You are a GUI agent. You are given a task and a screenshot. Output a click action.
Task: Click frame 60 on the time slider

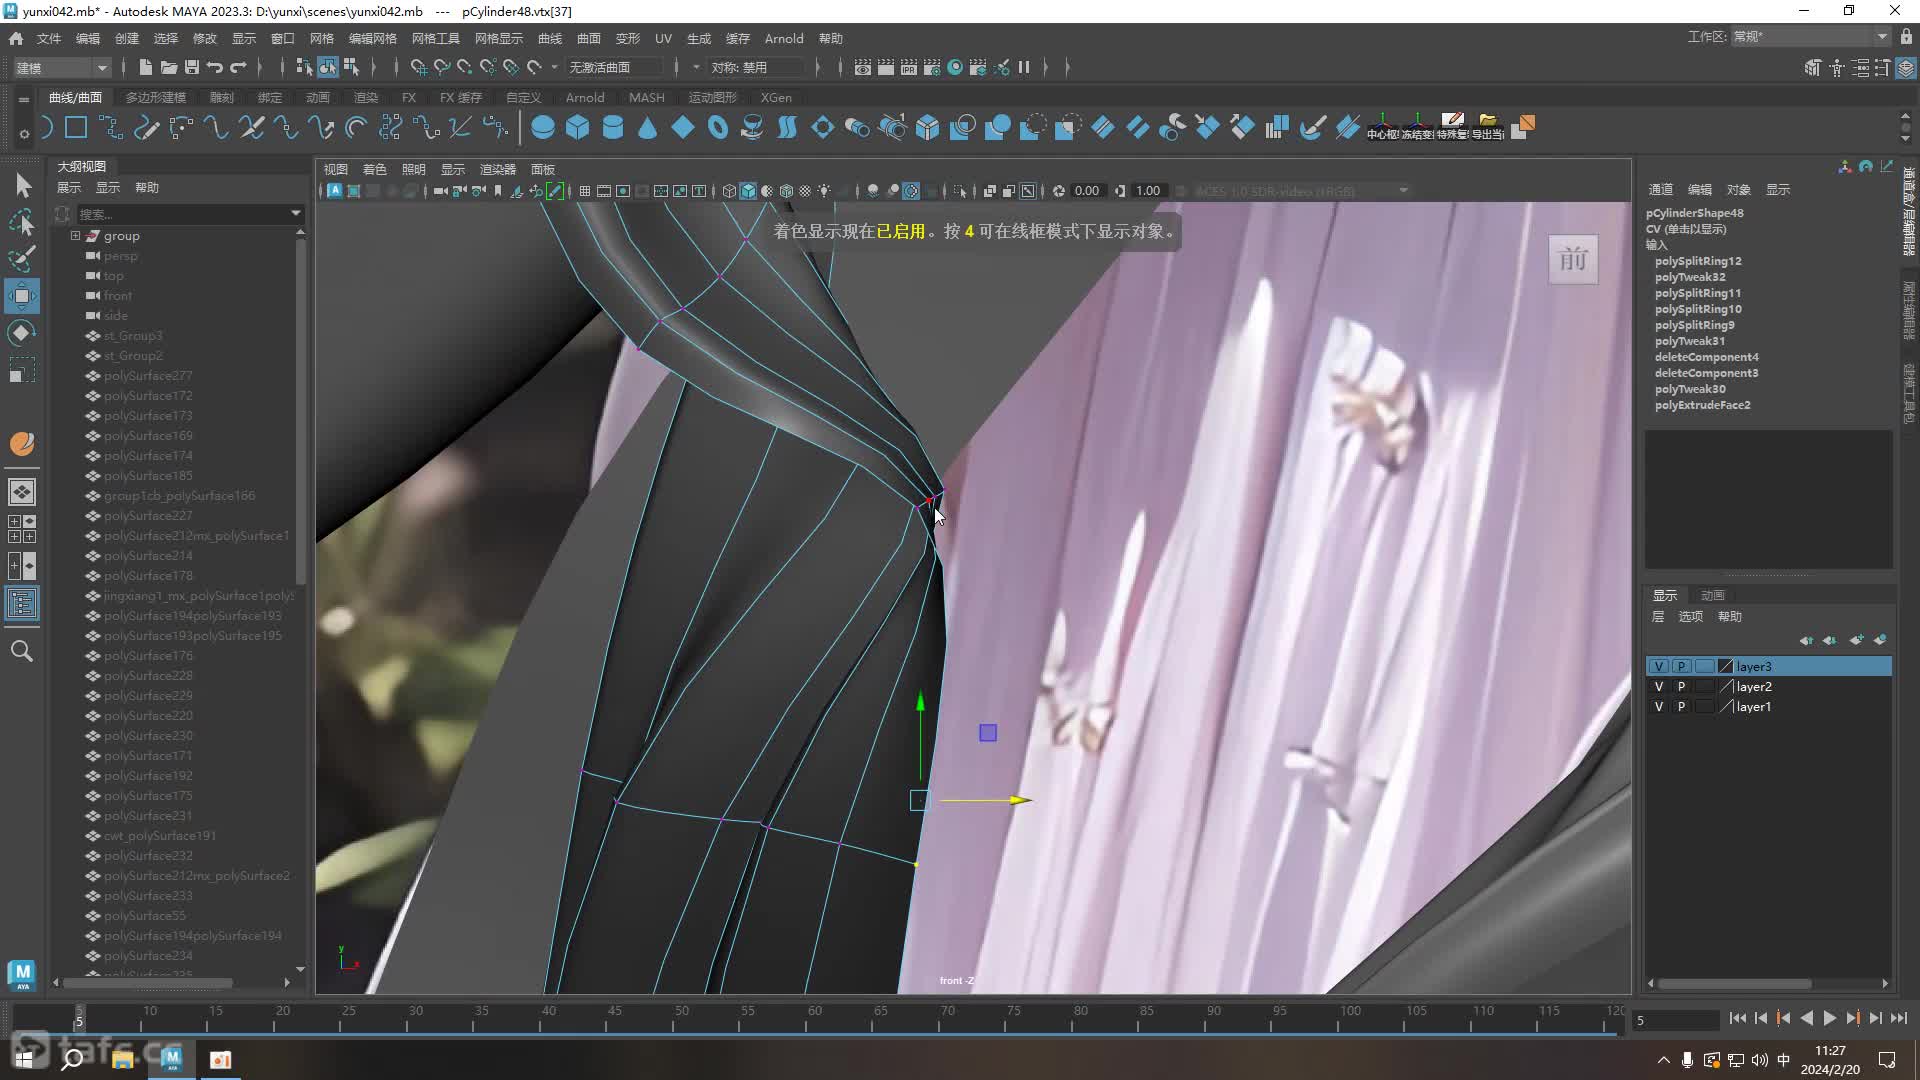(814, 1018)
